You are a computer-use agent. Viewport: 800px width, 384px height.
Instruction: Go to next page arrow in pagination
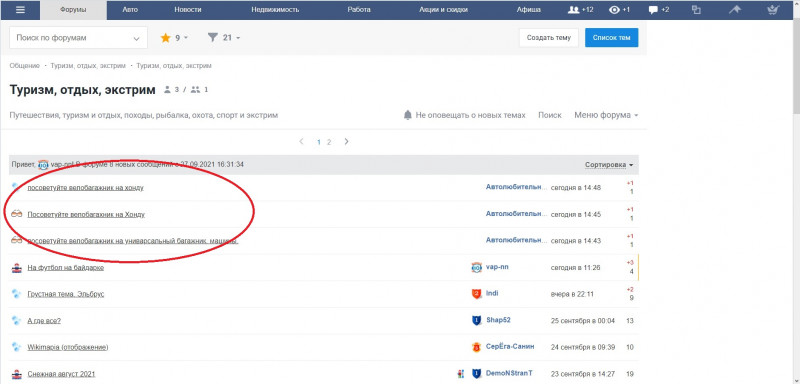click(x=346, y=142)
